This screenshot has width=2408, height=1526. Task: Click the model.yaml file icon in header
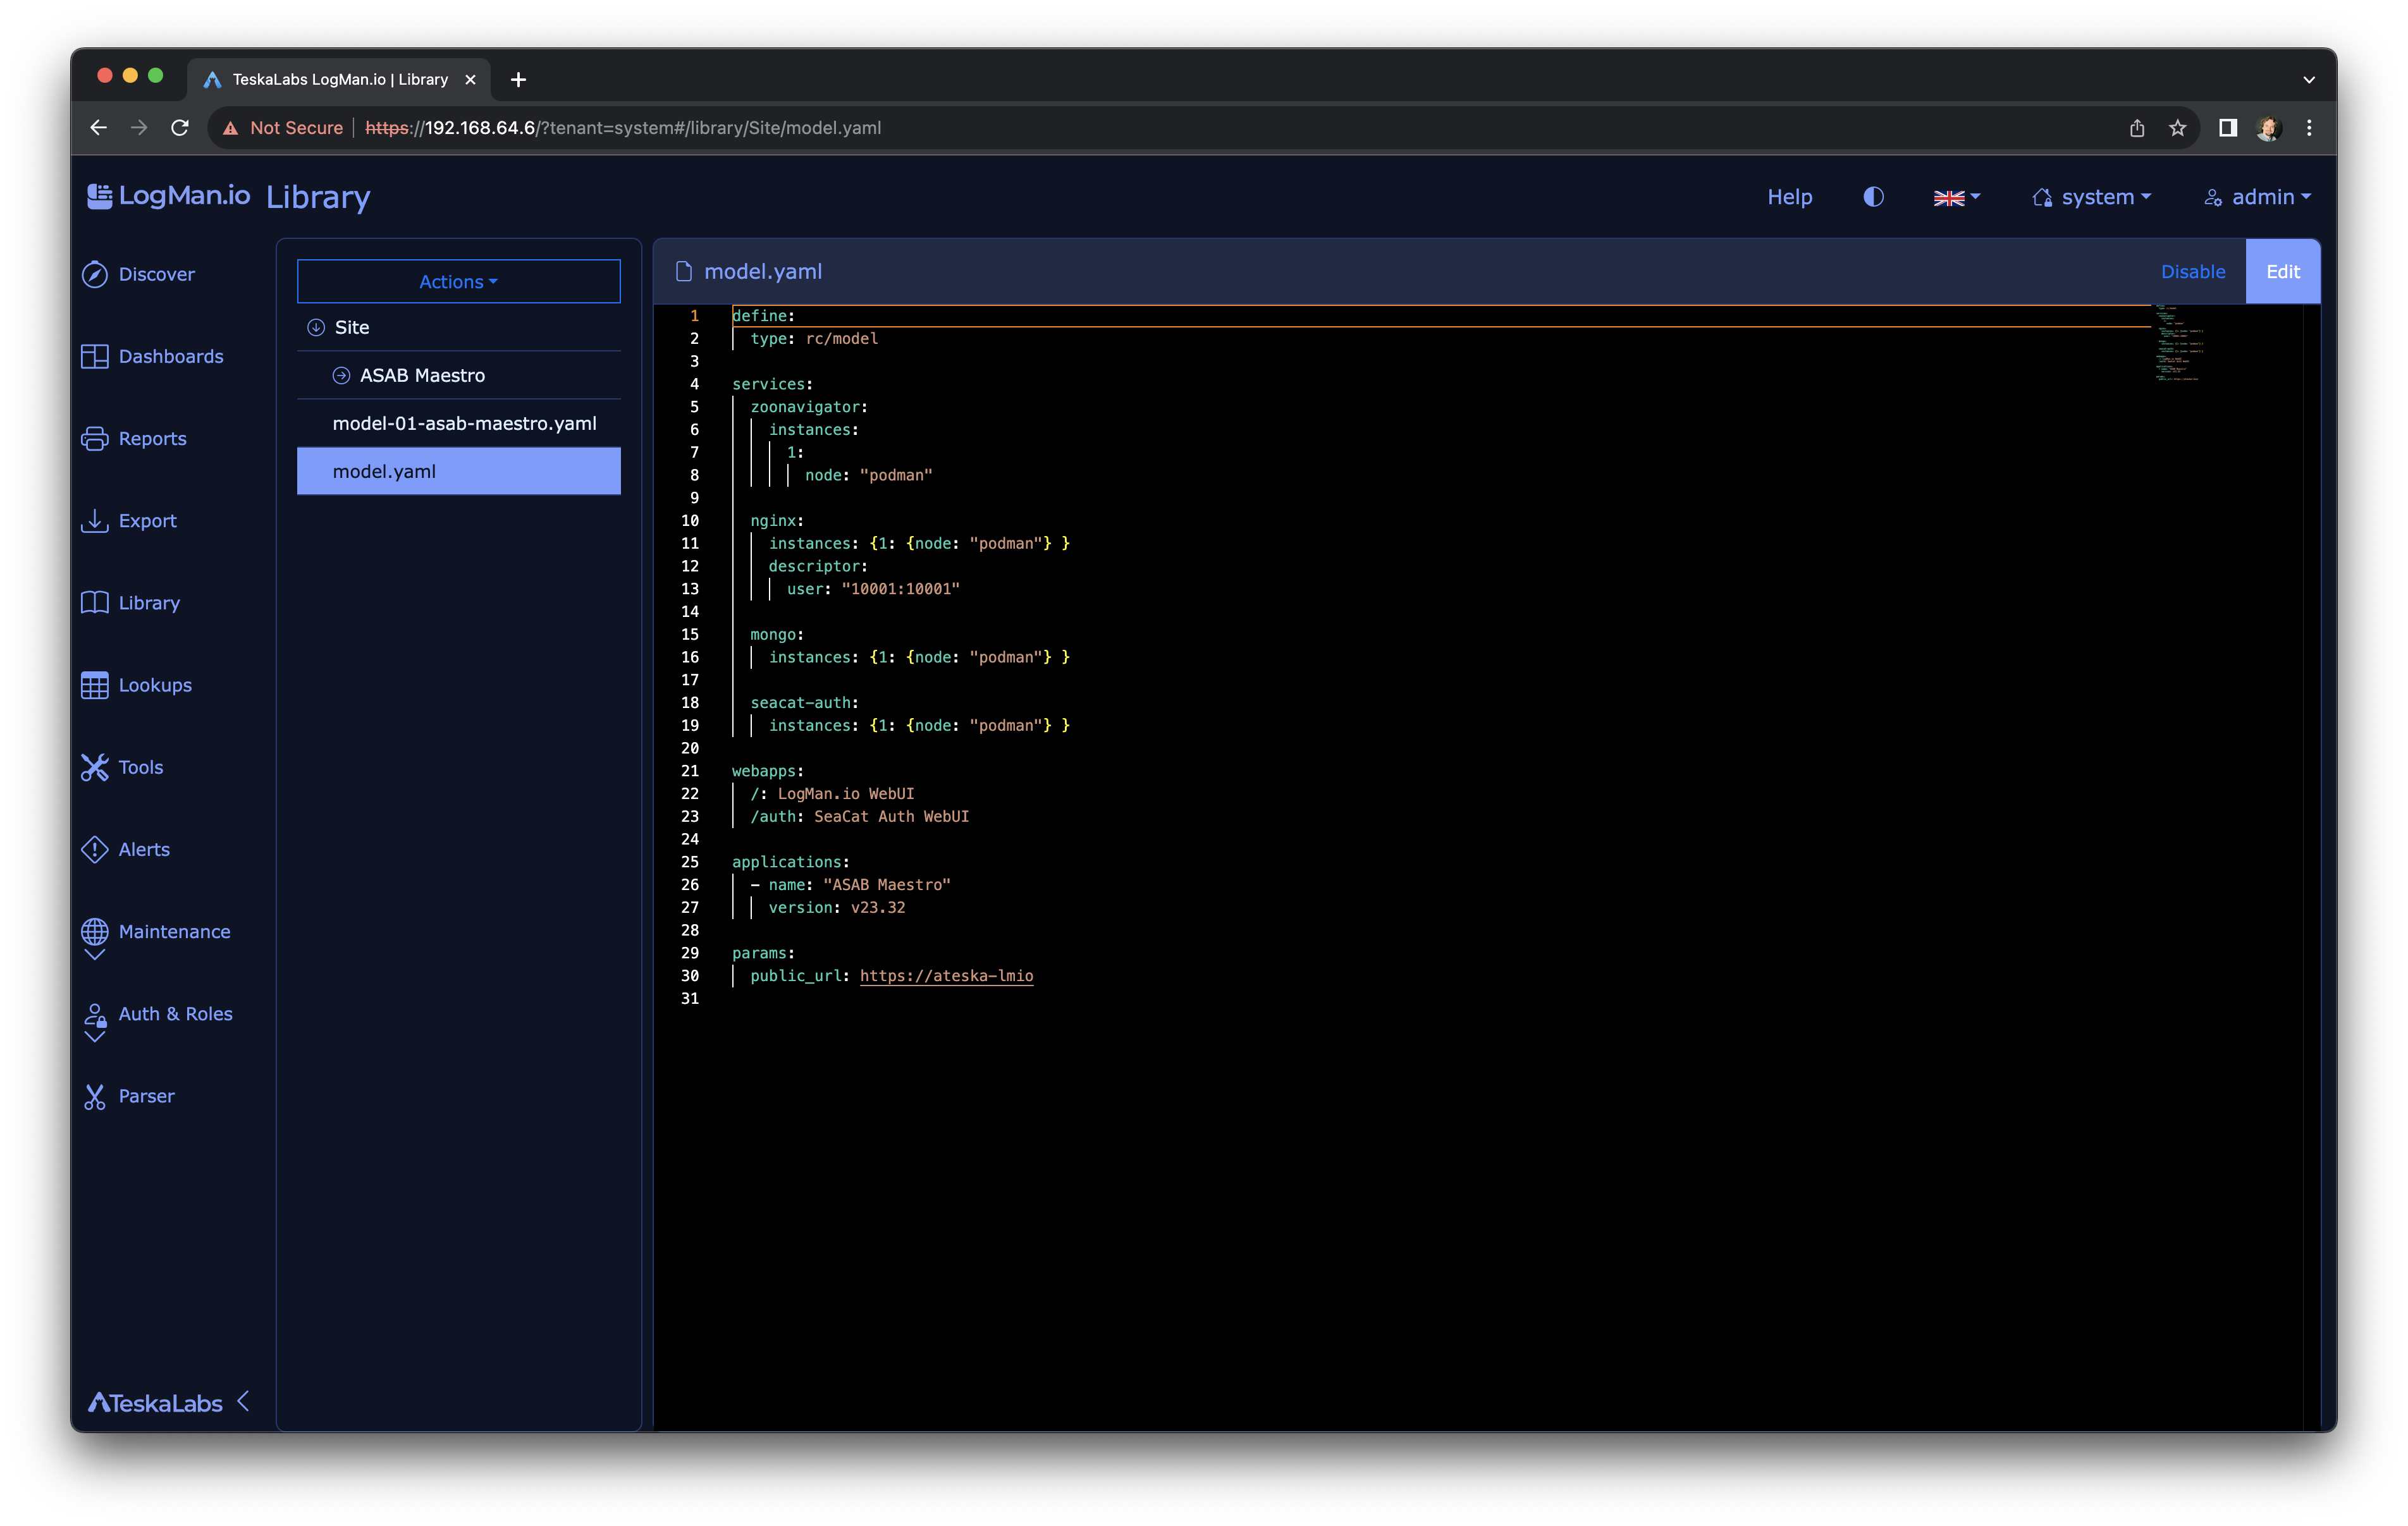(x=684, y=271)
